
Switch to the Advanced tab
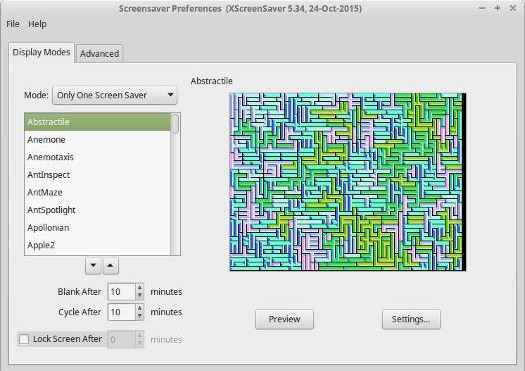pos(99,54)
